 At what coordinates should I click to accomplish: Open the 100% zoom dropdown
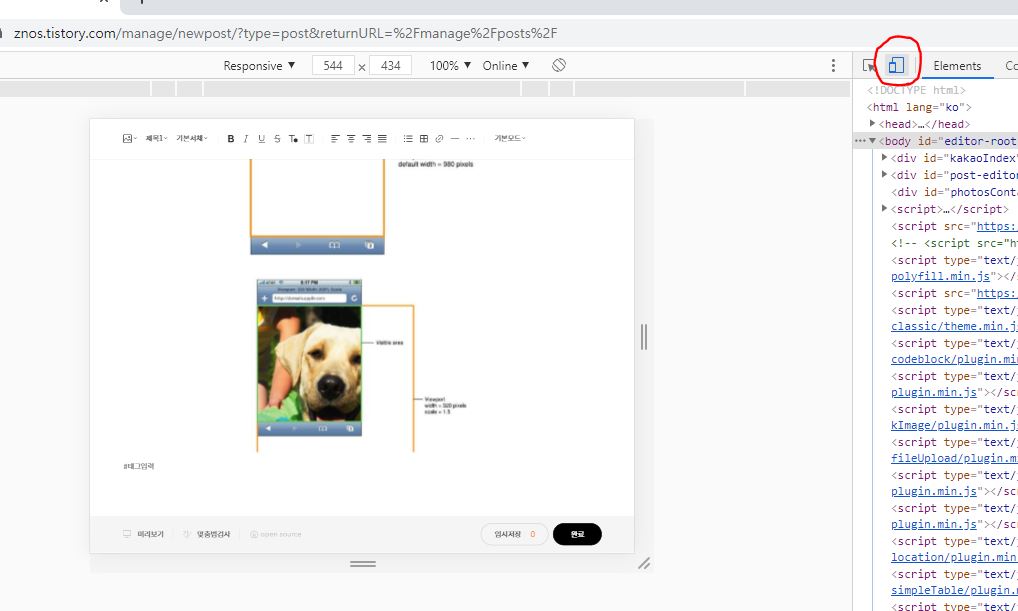(x=450, y=66)
